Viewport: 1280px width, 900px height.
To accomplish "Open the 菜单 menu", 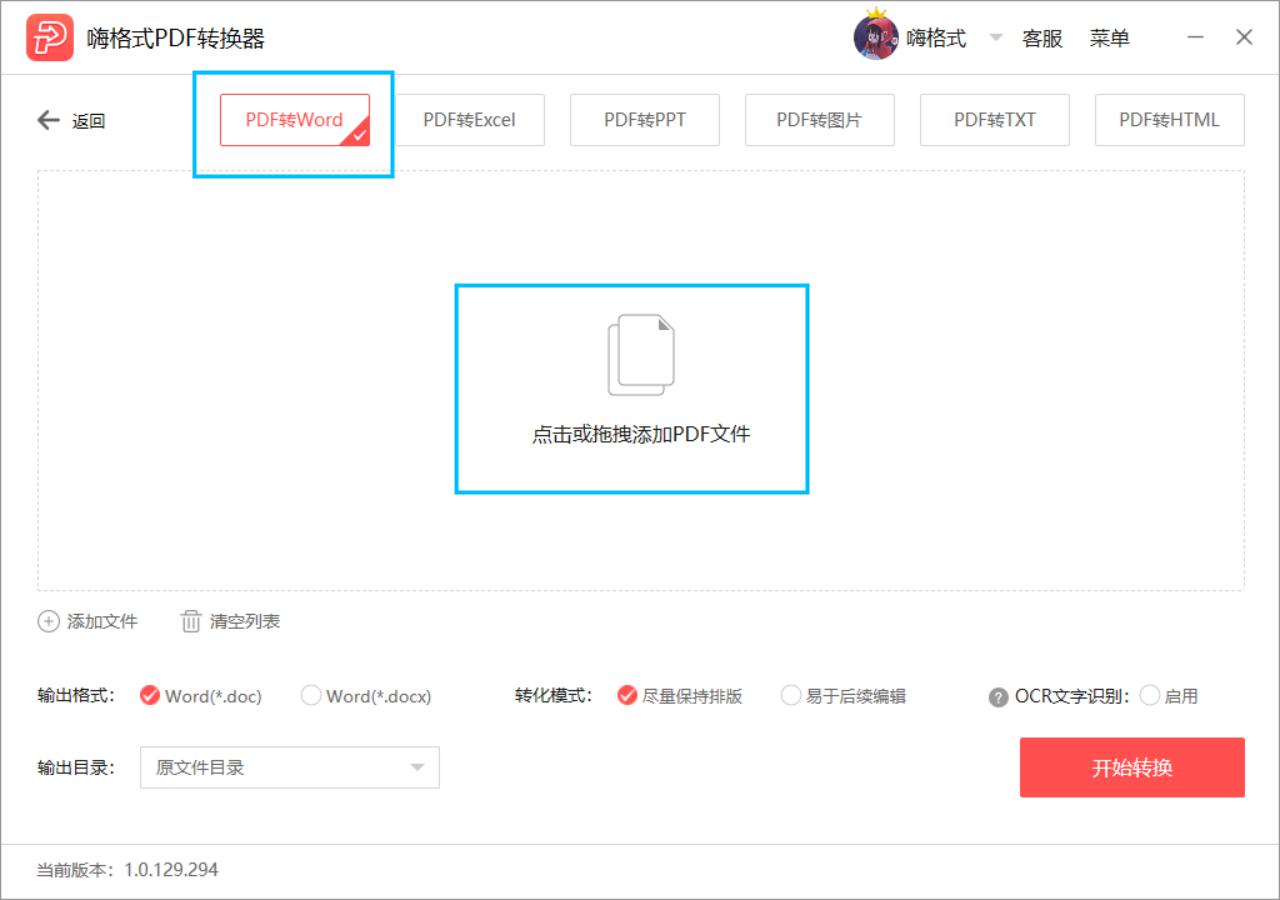I will 1110,38.
